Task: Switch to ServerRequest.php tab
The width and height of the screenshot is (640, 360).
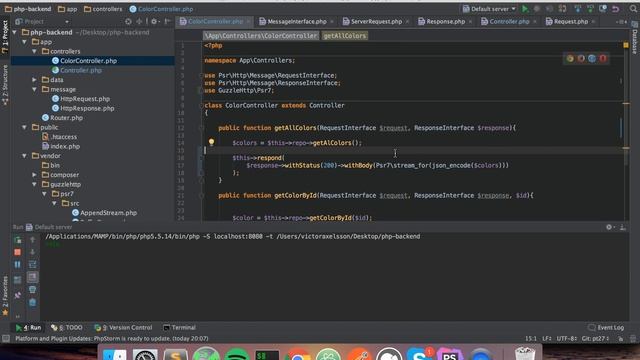Action: (376, 21)
